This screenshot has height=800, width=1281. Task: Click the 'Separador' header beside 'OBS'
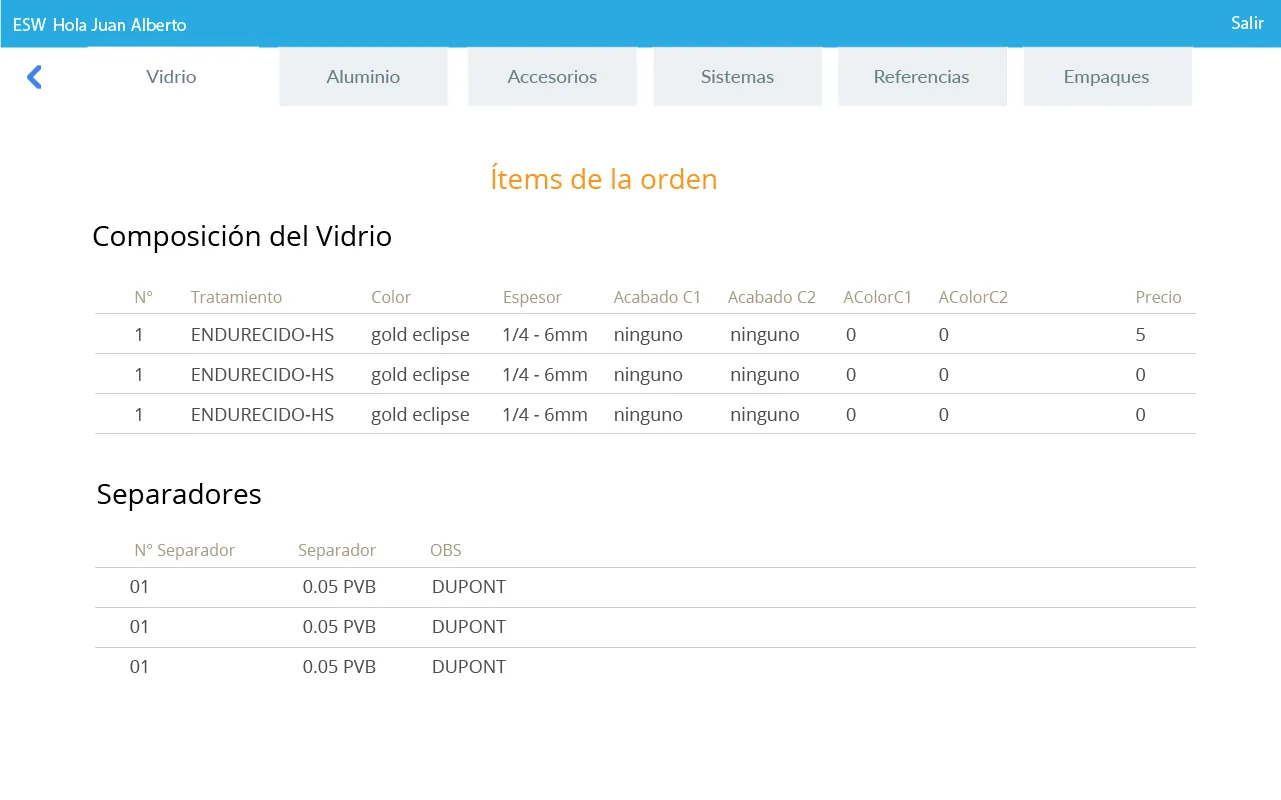(x=337, y=550)
